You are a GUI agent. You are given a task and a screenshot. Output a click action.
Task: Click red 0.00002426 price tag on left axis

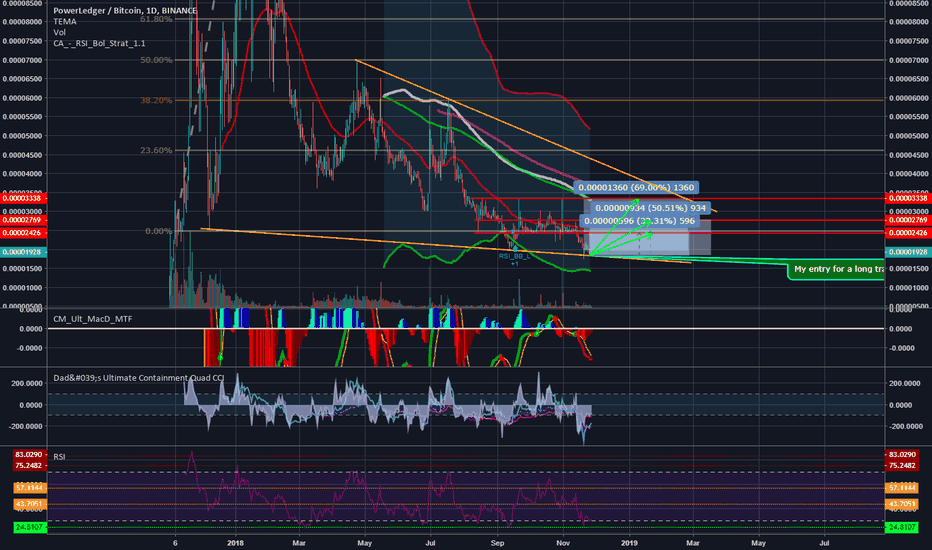23,233
